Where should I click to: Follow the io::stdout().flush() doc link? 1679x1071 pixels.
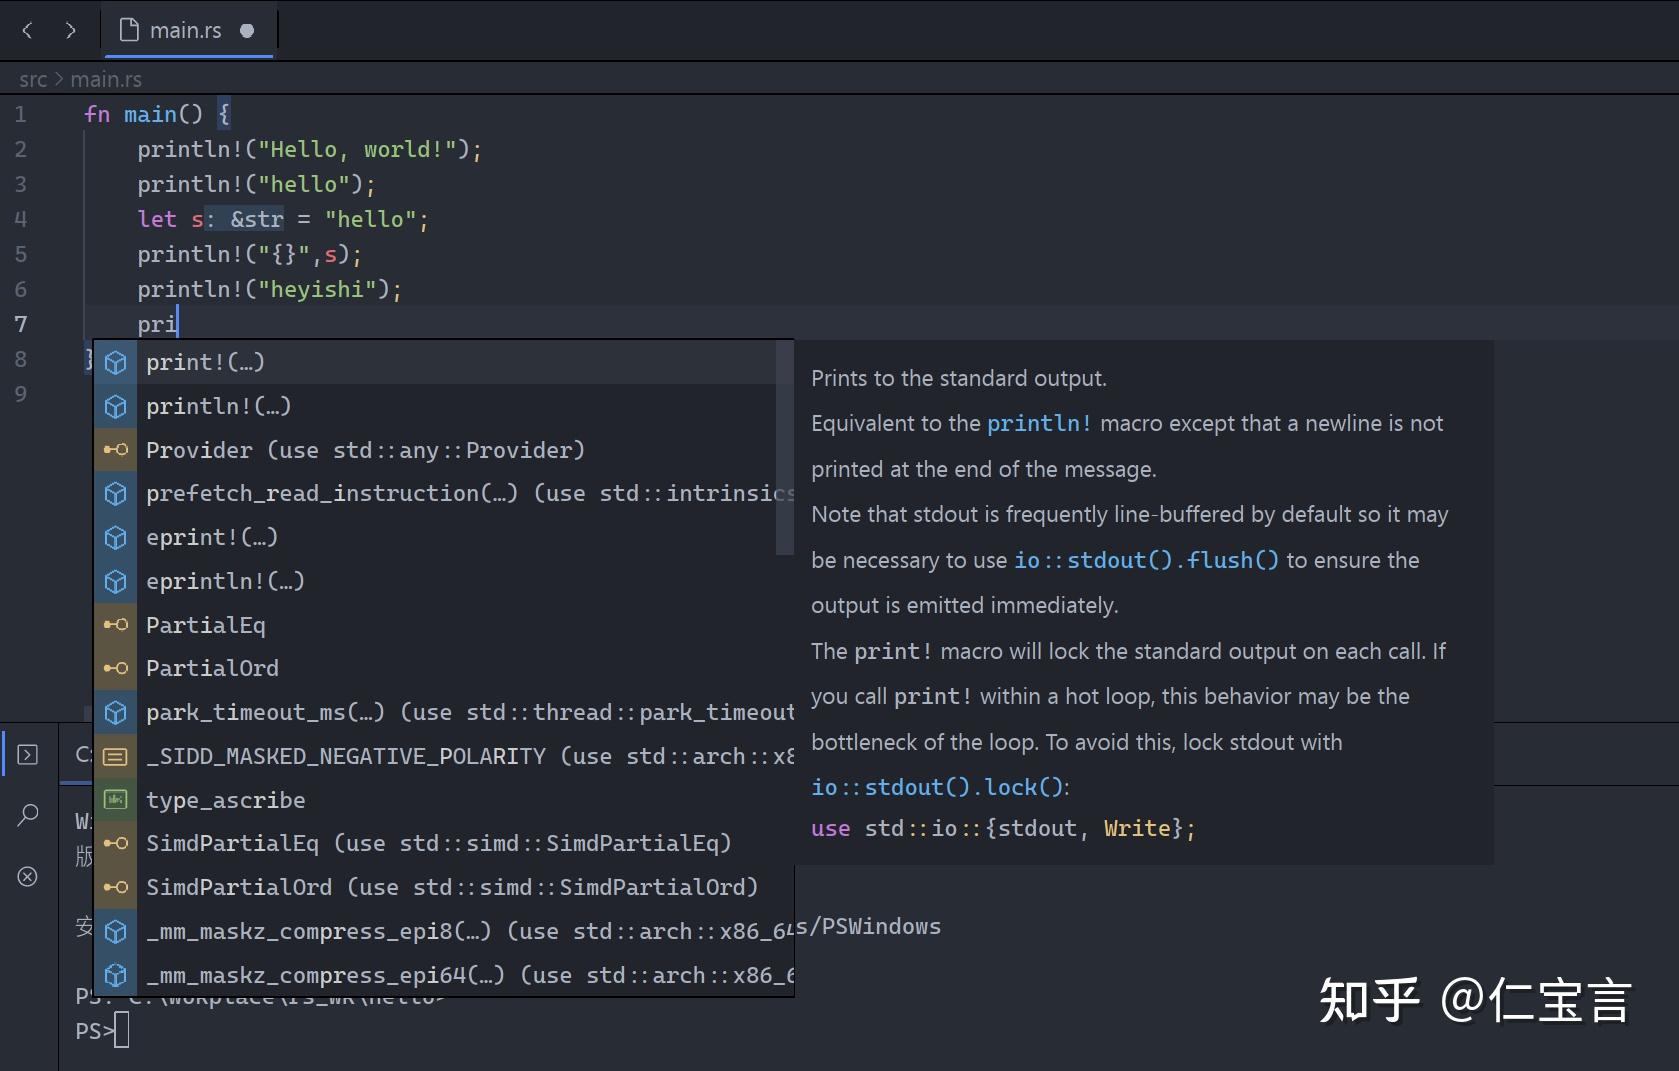1146,560
